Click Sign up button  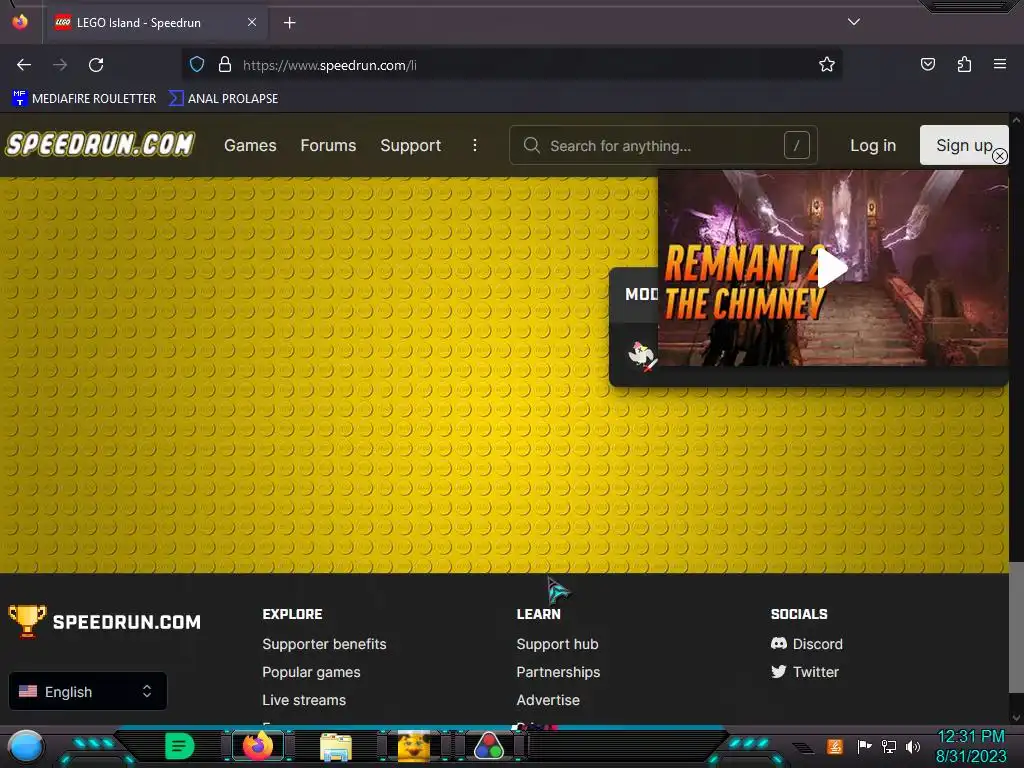point(963,145)
